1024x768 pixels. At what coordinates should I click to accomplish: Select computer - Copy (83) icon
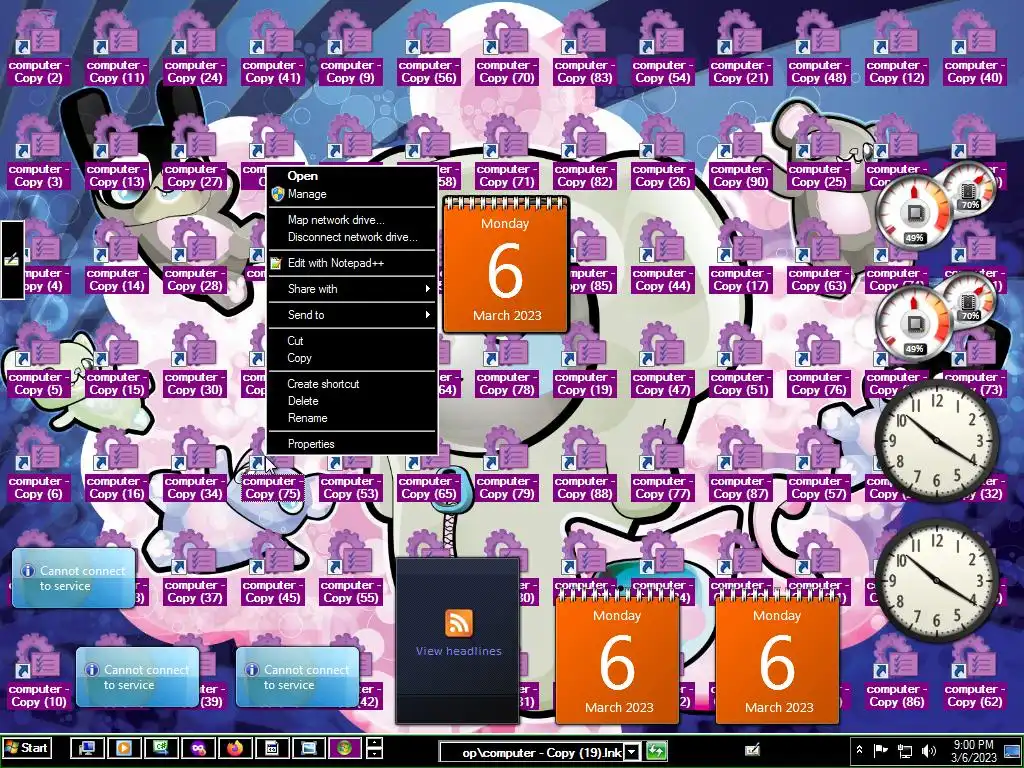[x=584, y=49]
